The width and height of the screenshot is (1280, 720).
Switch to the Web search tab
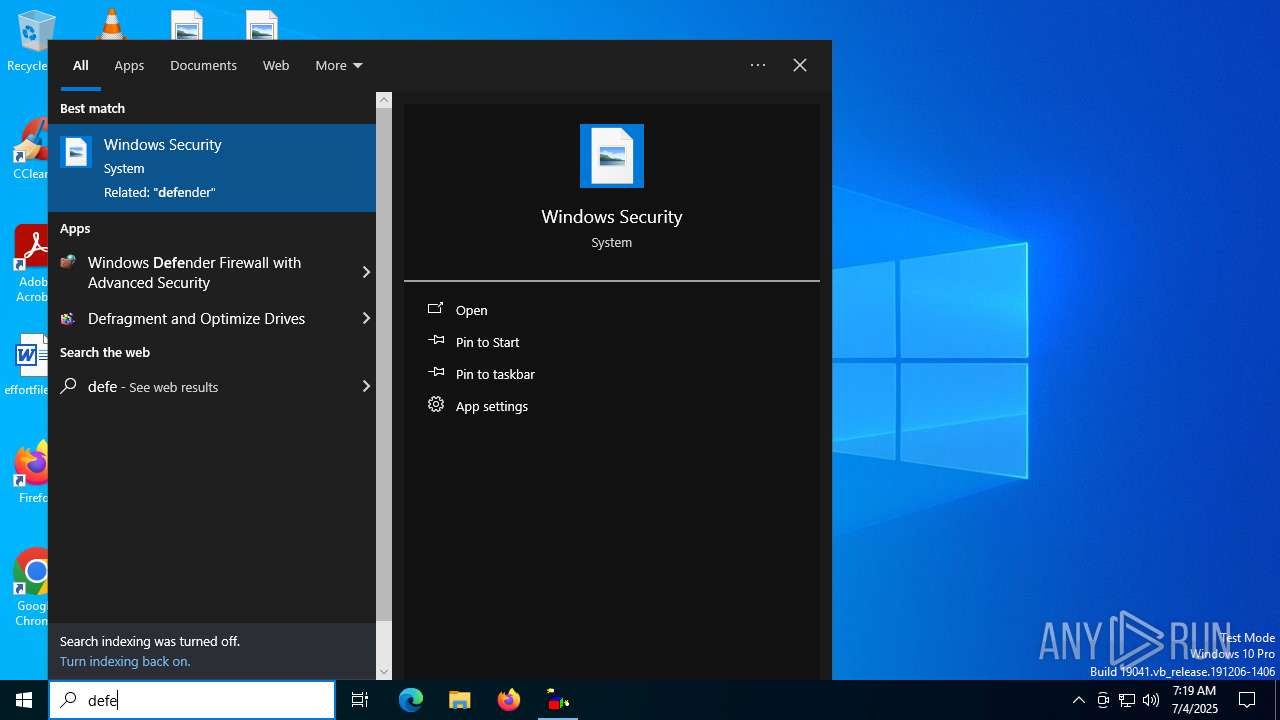[x=276, y=65]
